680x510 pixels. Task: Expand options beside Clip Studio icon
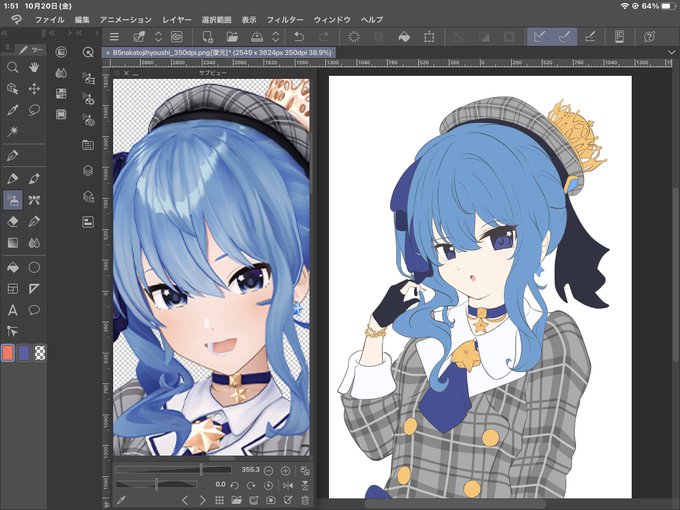(x=158, y=37)
